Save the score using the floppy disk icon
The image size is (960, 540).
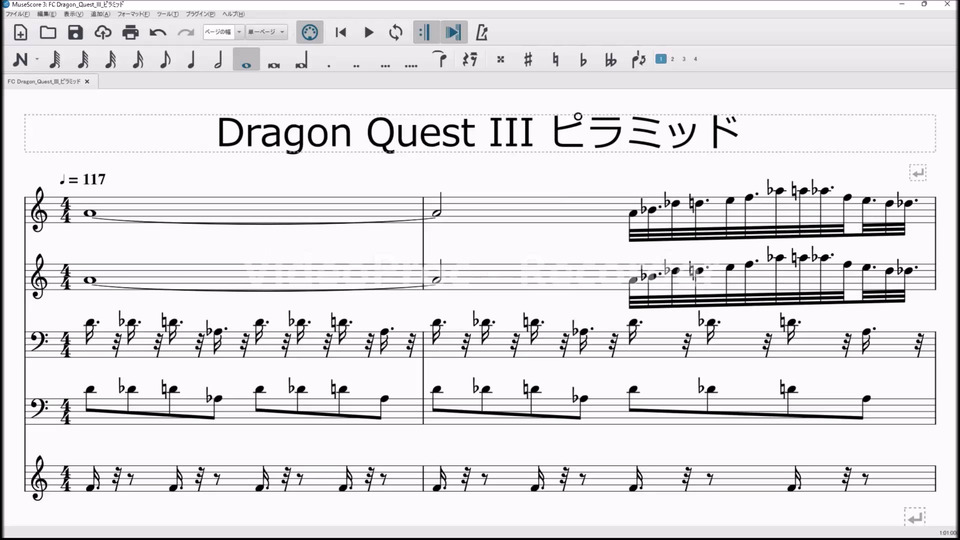[75, 32]
